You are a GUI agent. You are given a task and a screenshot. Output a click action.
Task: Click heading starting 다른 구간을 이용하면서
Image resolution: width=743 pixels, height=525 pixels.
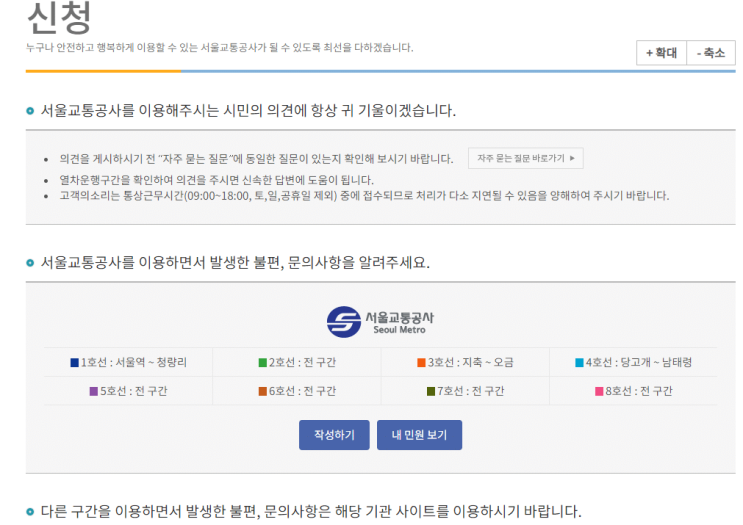click(311, 511)
